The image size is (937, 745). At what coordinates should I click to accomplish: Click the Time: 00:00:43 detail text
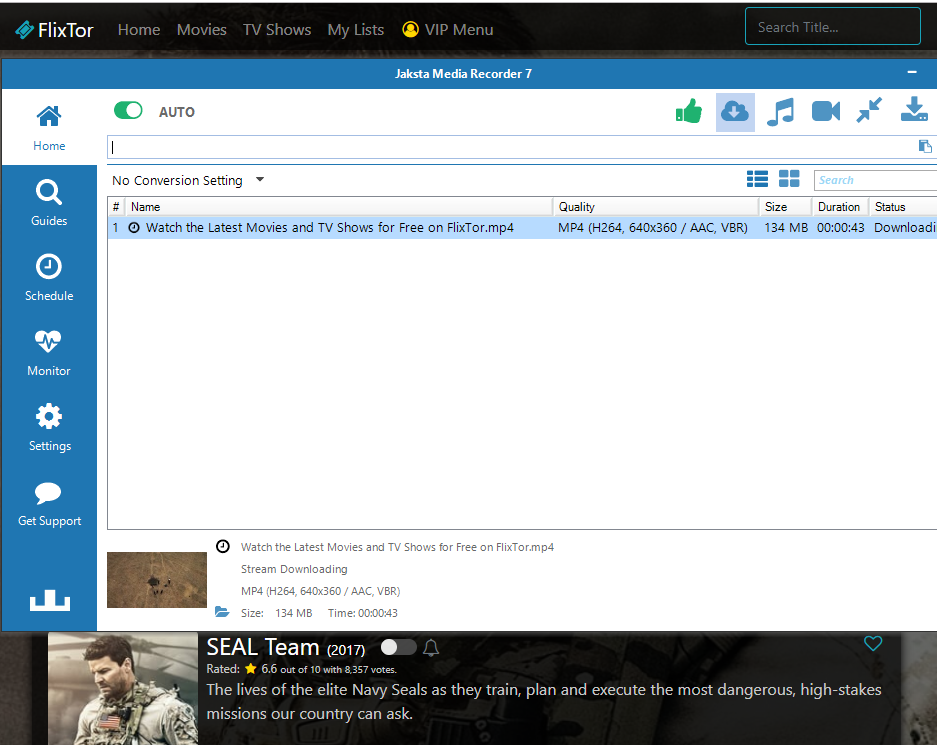[x=363, y=613]
